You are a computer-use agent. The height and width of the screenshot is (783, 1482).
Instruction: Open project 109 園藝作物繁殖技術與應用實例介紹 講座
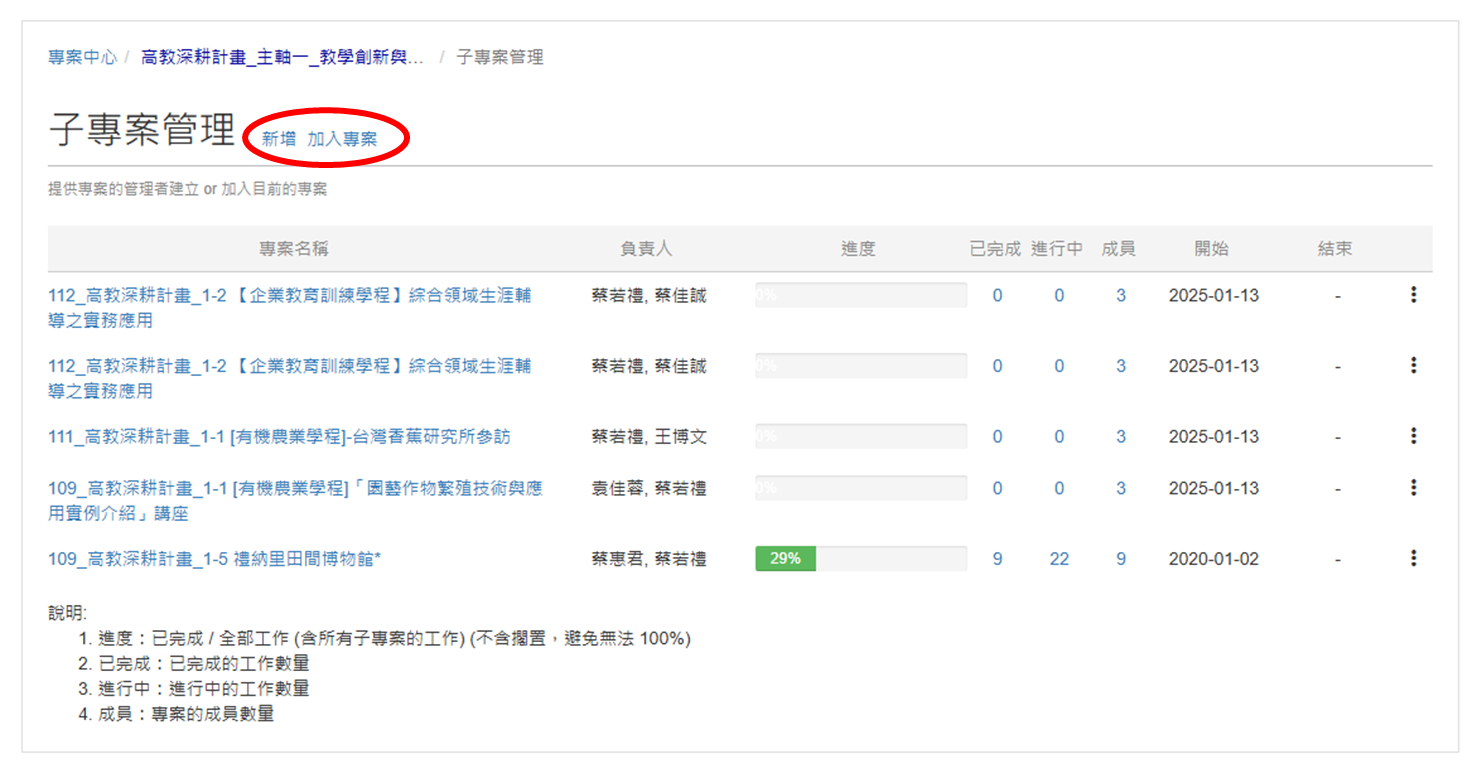pyautogui.click(x=295, y=489)
